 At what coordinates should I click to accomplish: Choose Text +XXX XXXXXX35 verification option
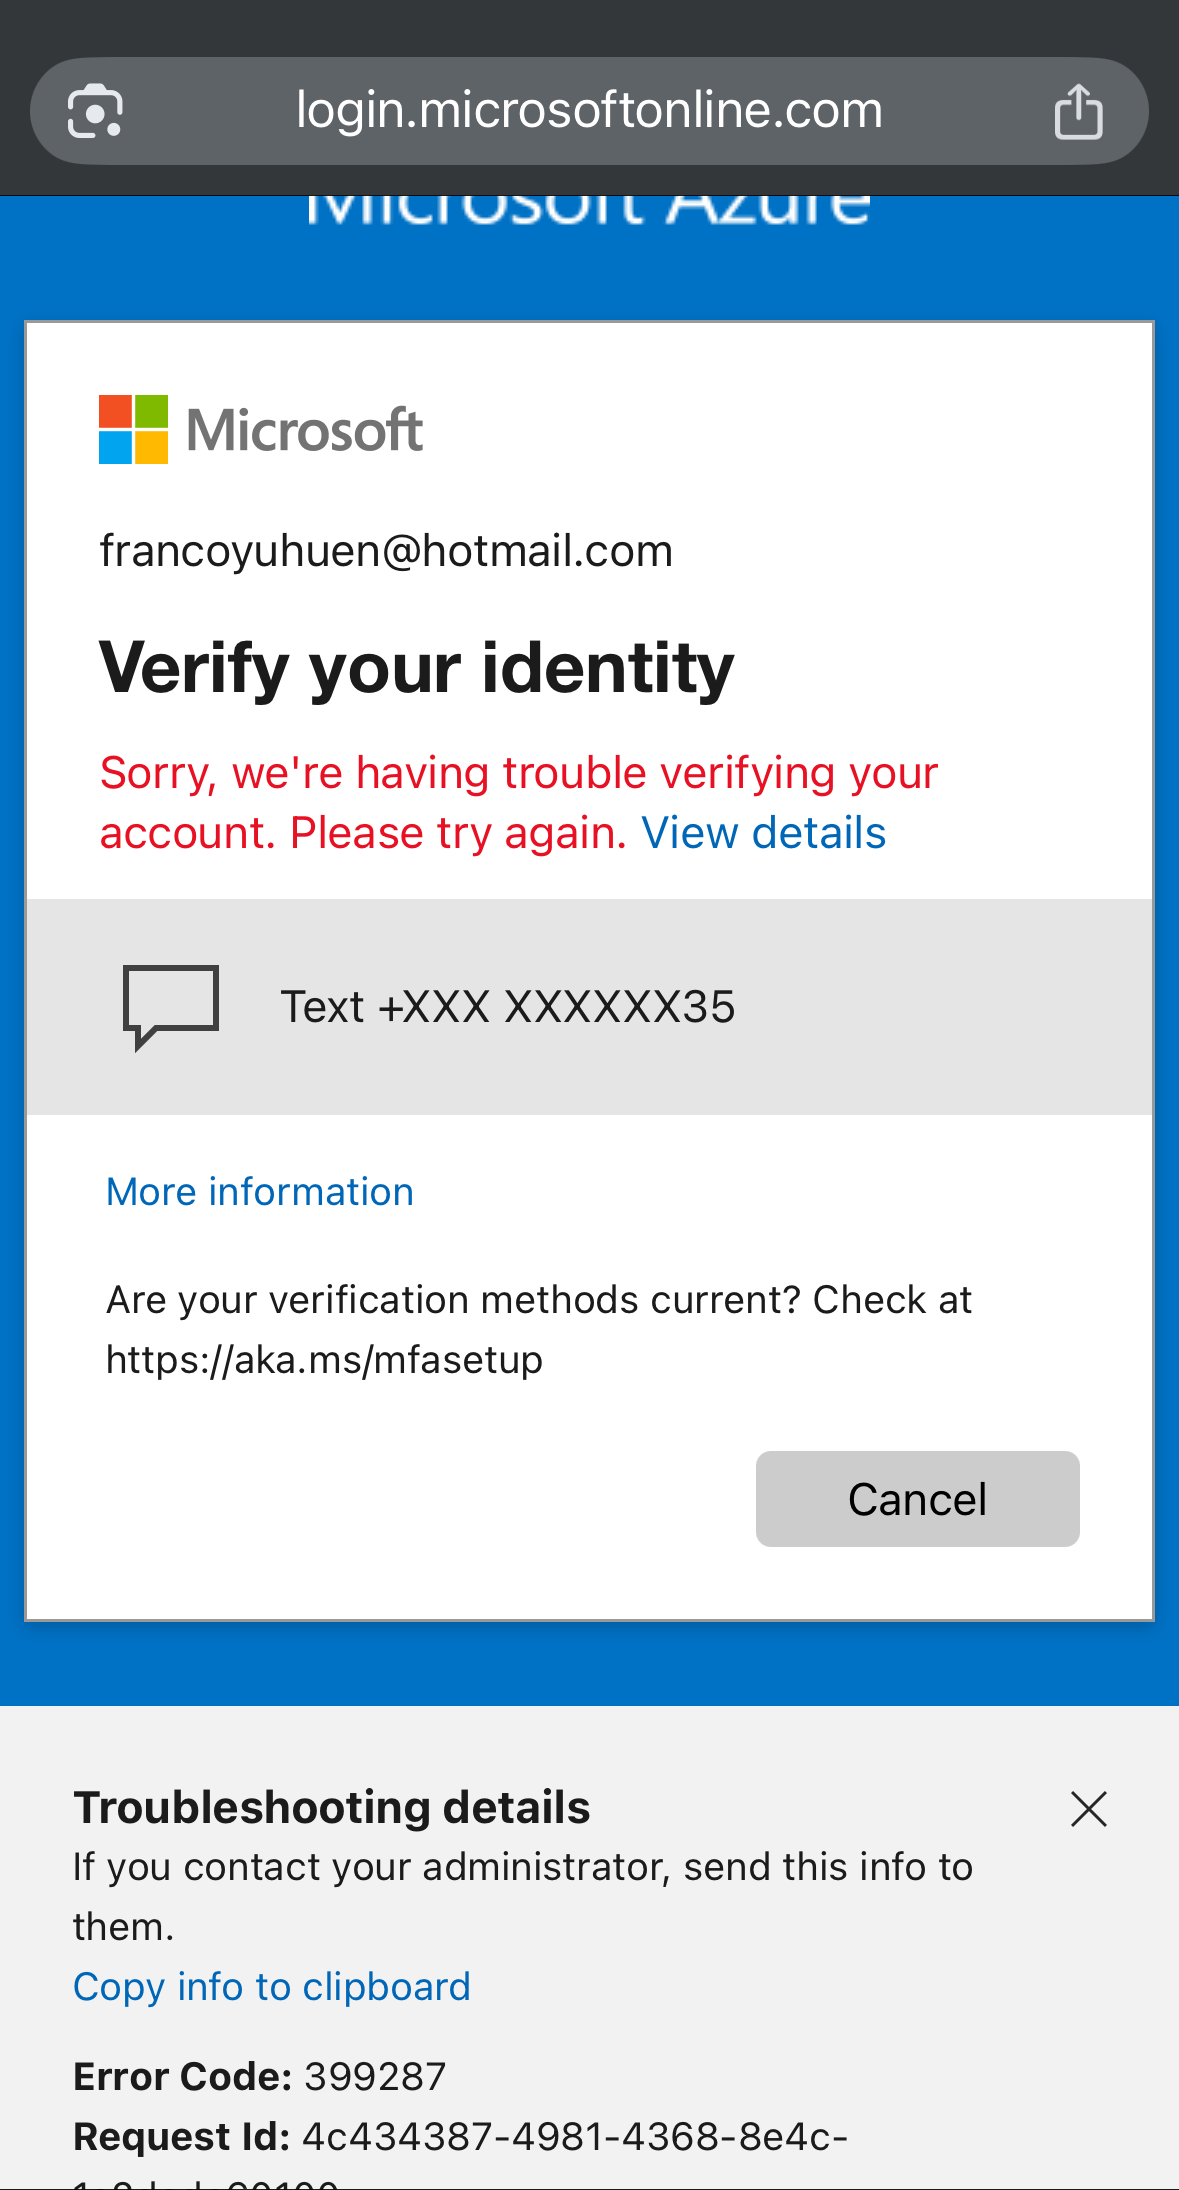click(590, 1007)
